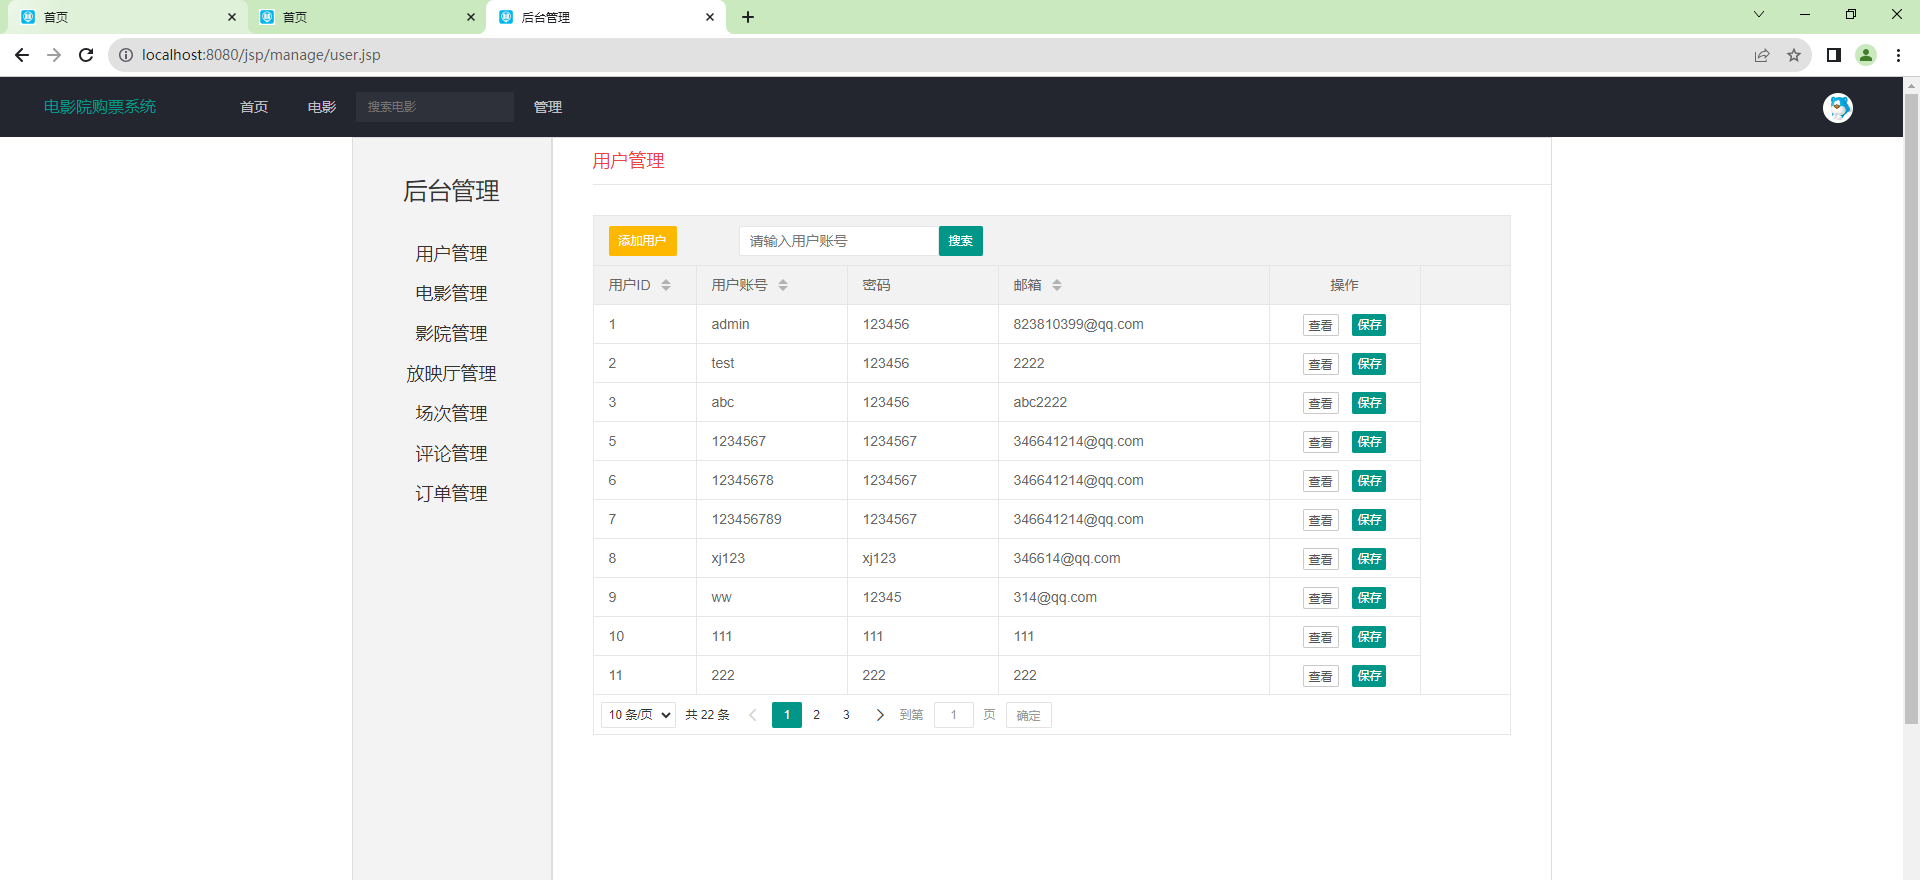The height and width of the screenshot is (880, 1920).
Task: Click previous page arrow in pagination
Action: click(753, 715)
